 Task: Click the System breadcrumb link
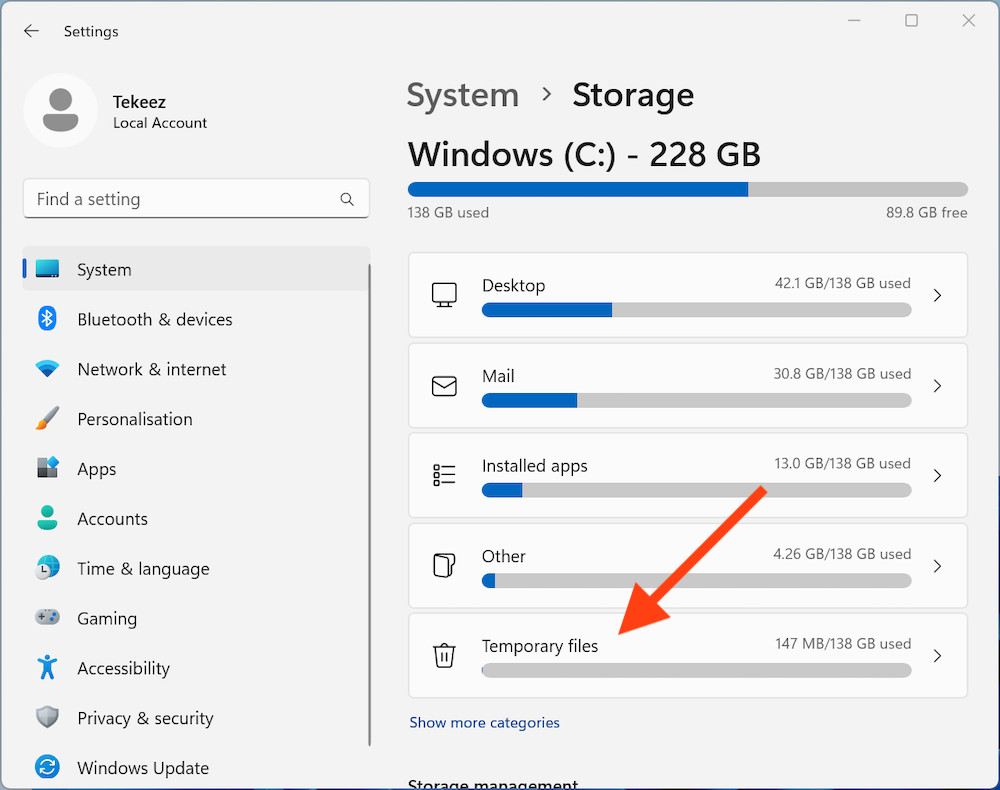pos(463,96)
